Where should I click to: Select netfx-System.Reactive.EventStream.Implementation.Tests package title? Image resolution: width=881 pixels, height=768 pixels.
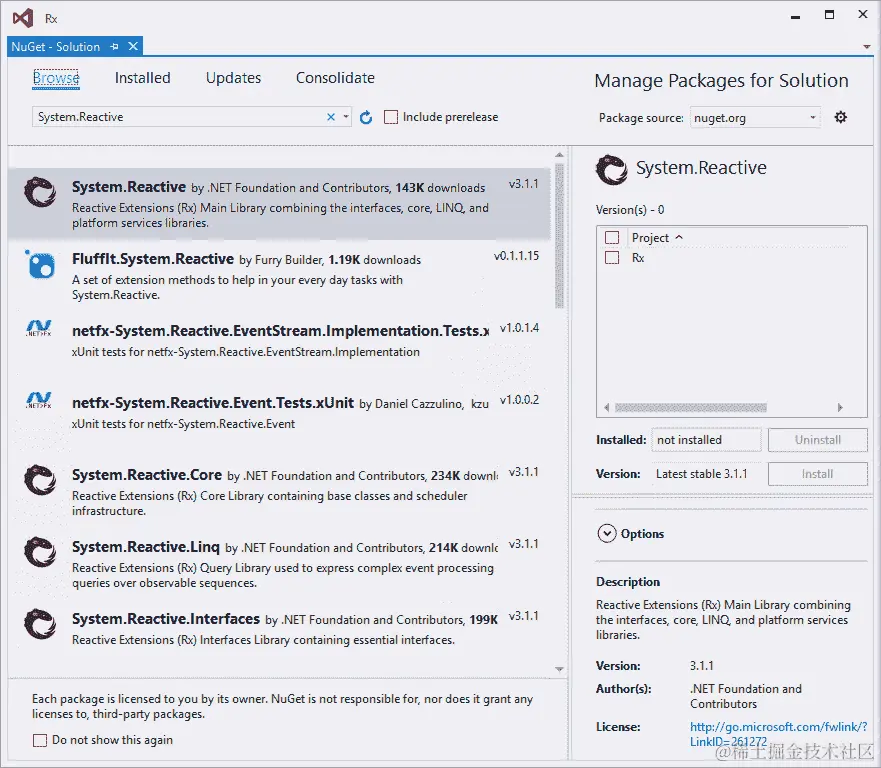click(x=280, y=331)
